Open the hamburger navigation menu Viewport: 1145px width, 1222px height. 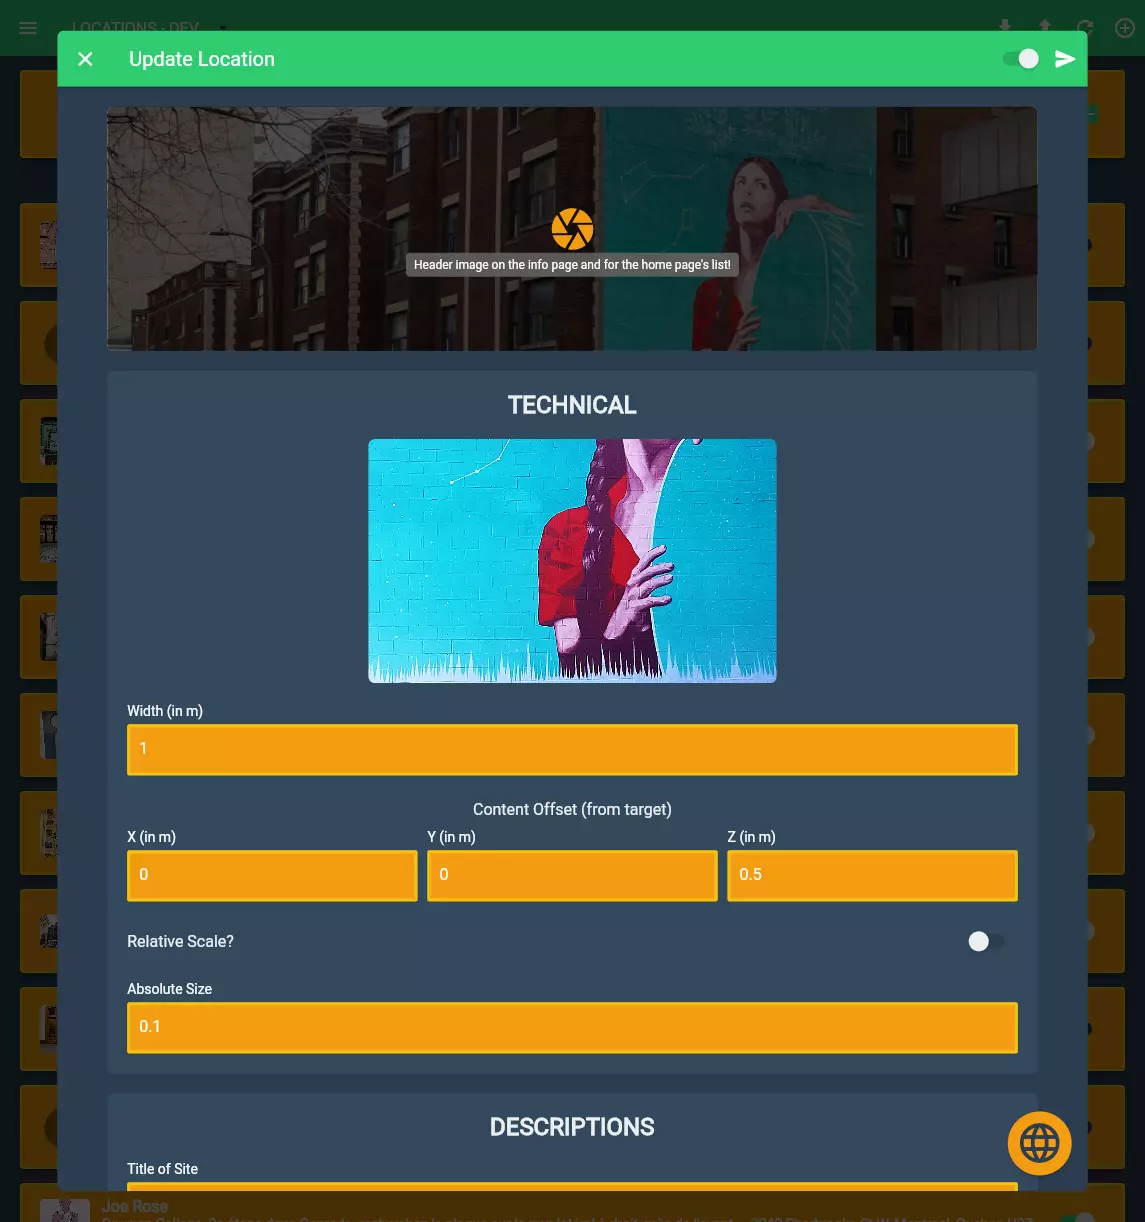coord(28,28)
